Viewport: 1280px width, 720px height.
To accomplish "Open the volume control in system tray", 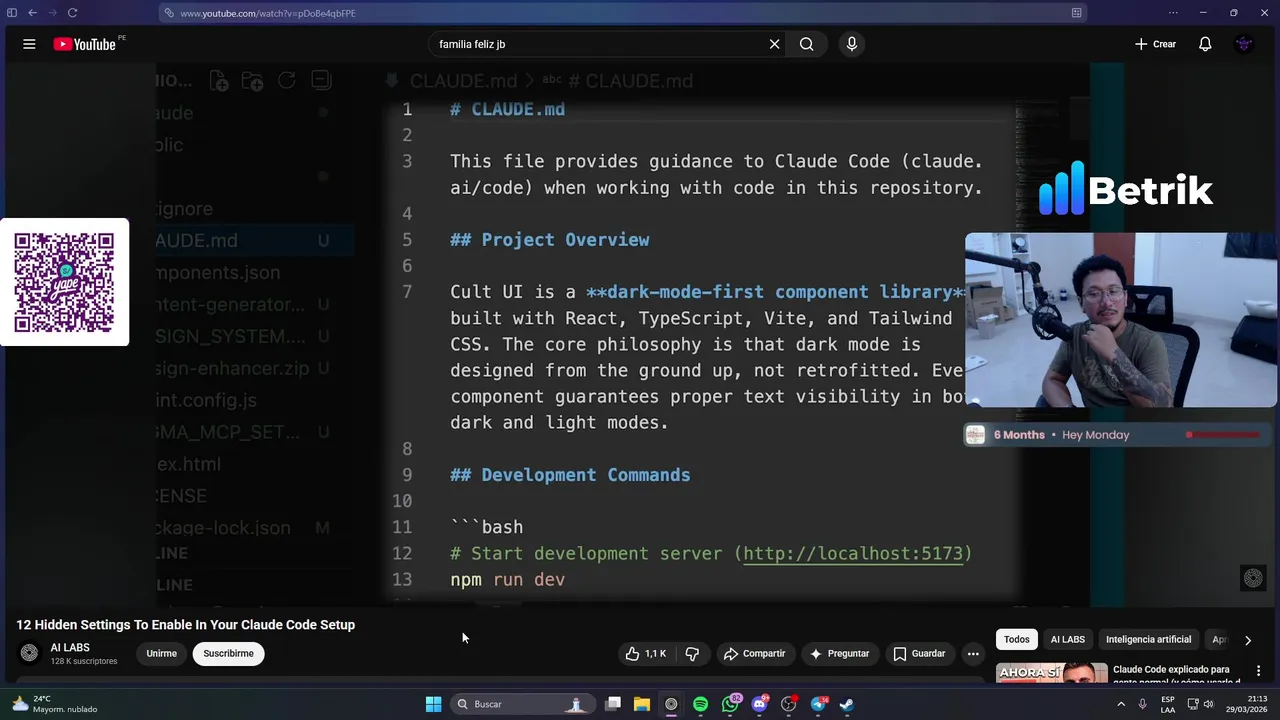I will 1210,704.
